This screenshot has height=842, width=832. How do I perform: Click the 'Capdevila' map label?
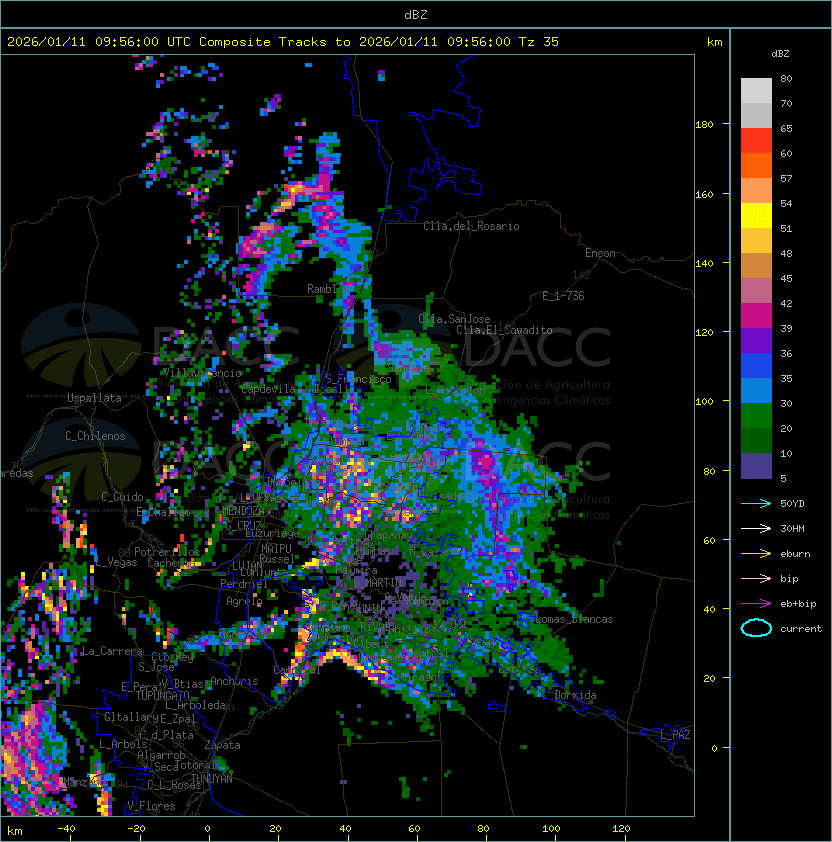point(268,389)
